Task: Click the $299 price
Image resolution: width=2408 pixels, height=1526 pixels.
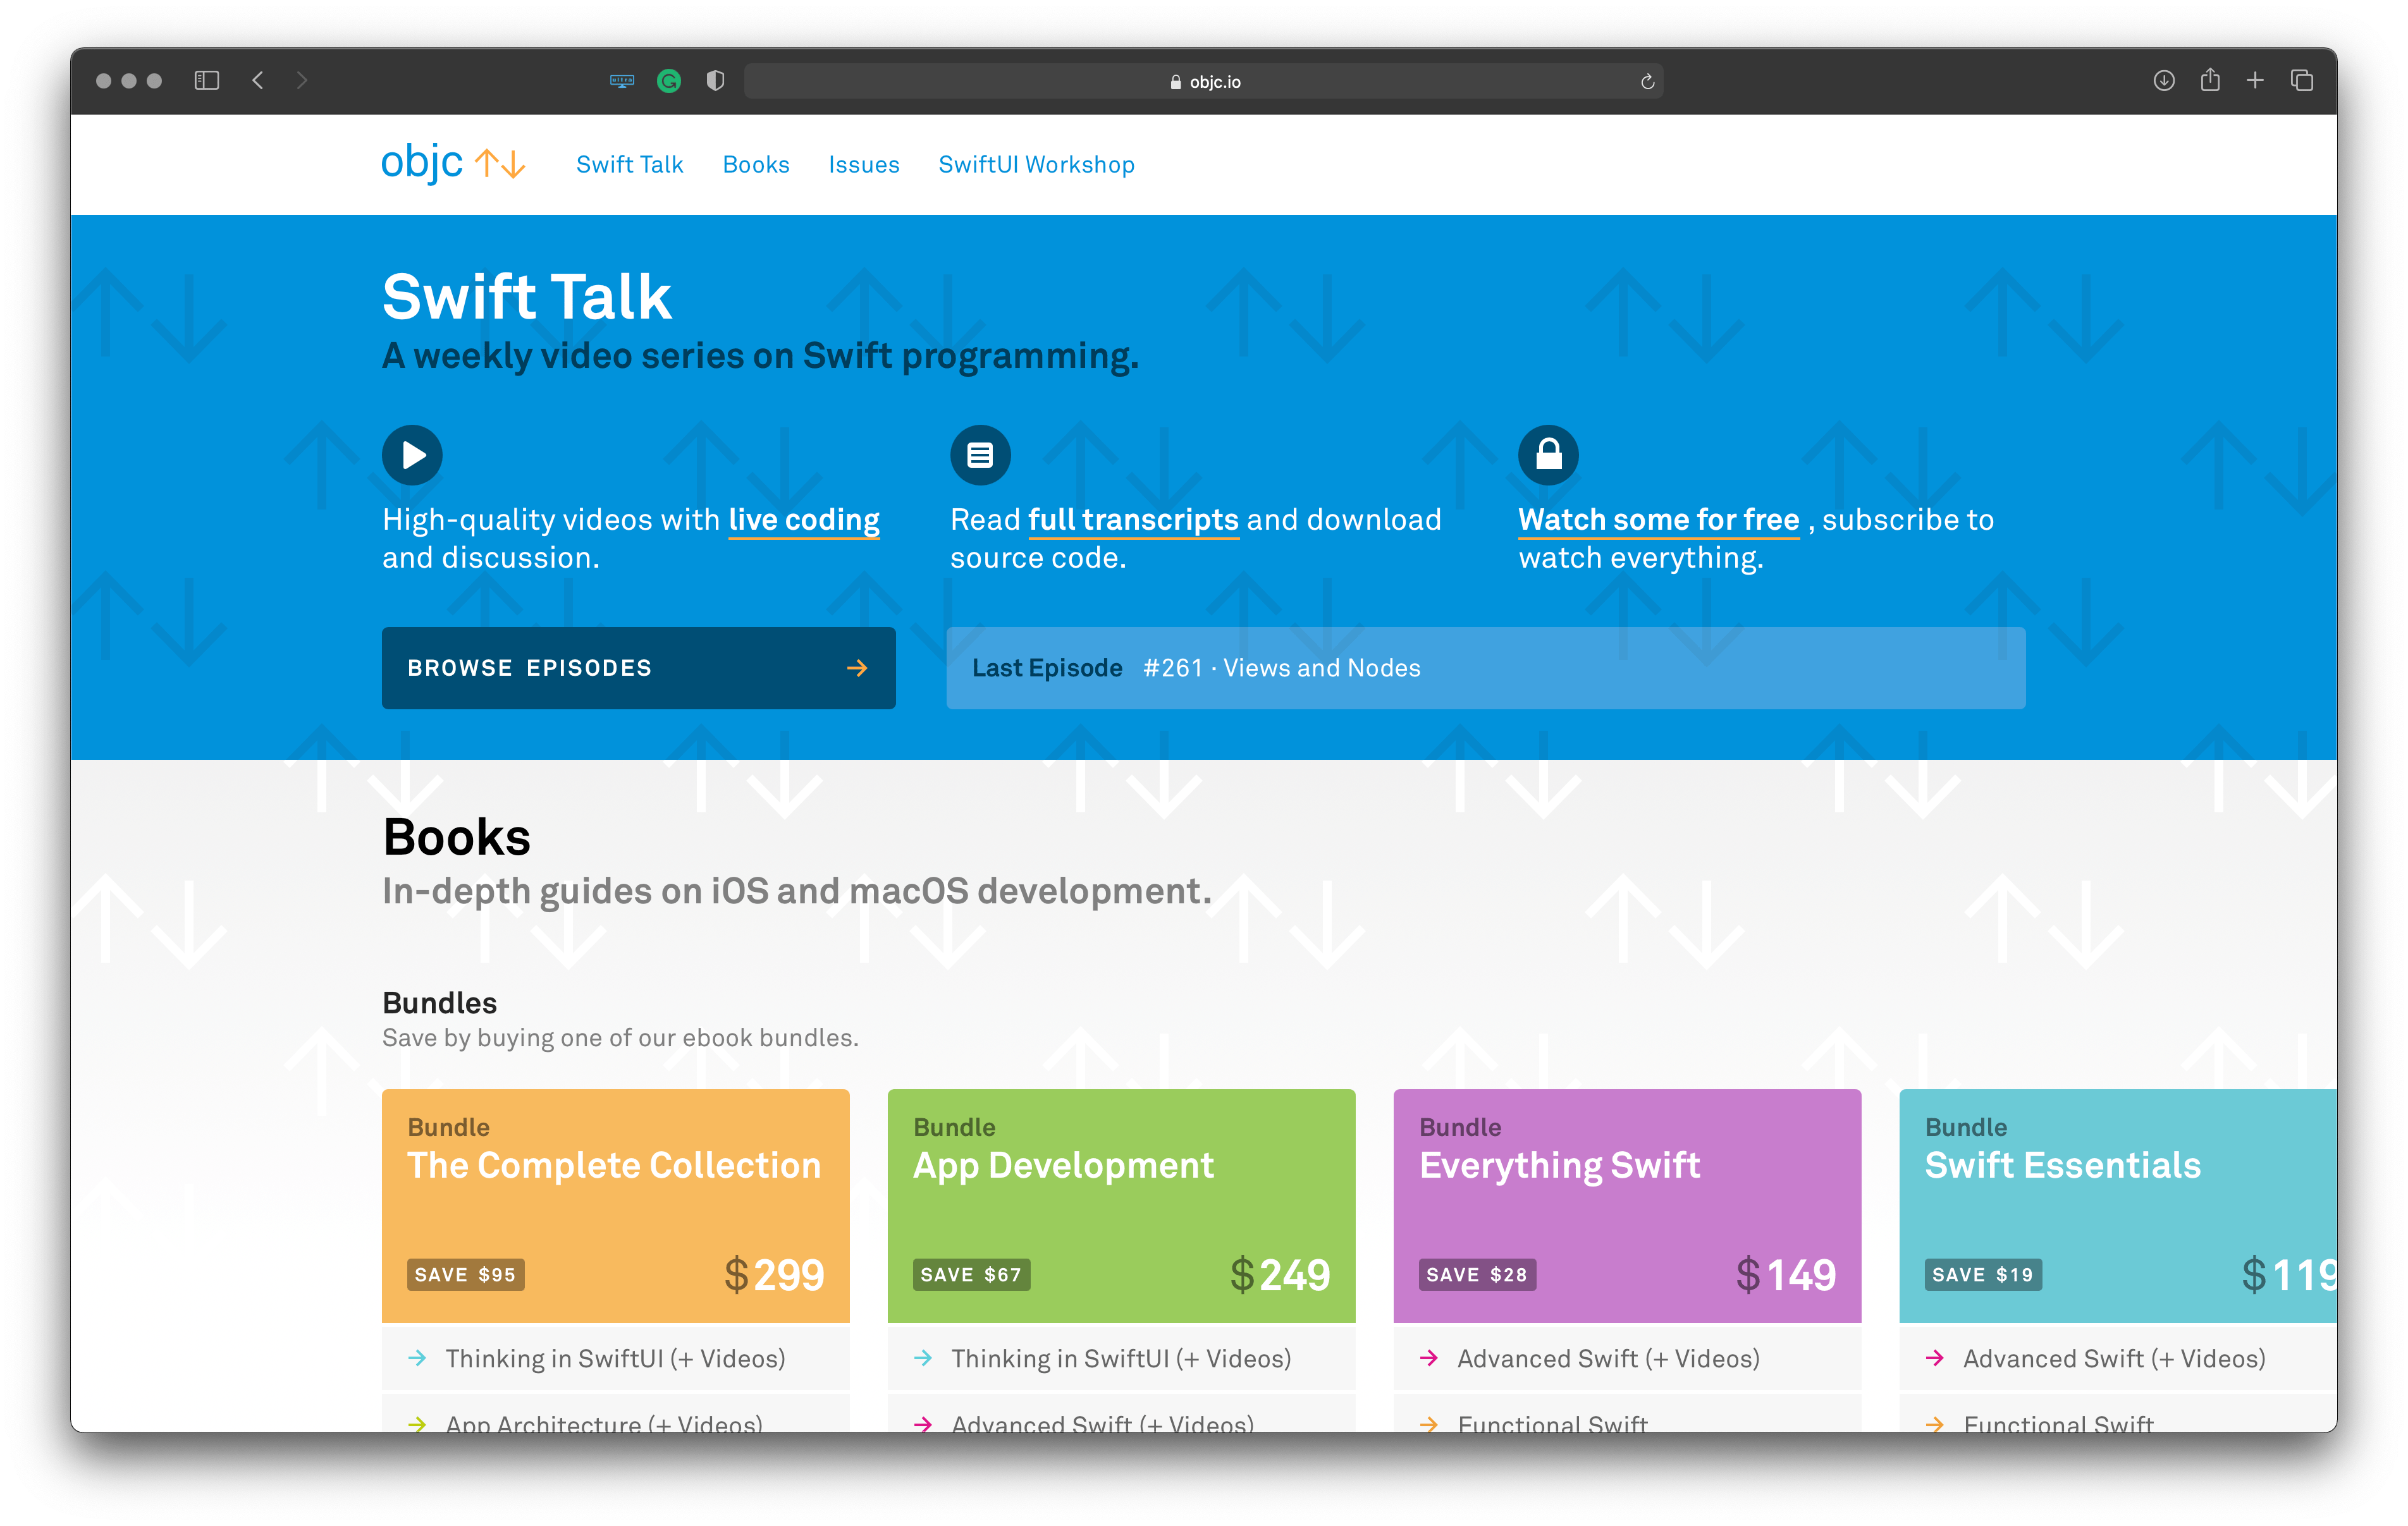Action: pyautogui.click(x=774, y=1274)
